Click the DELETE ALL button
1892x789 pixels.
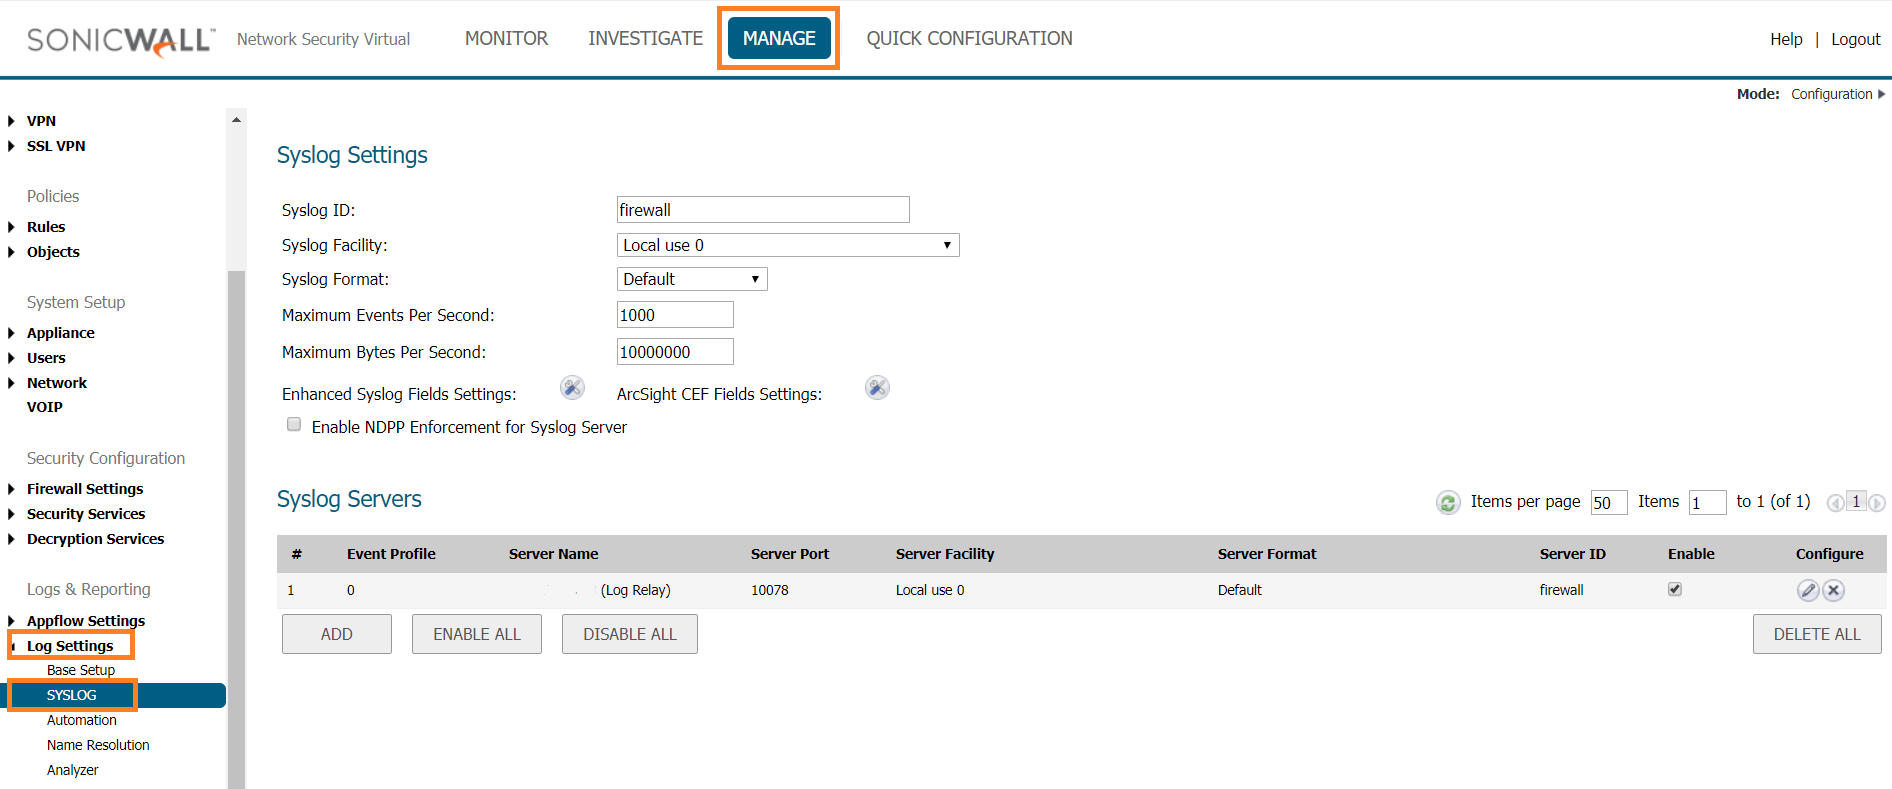click(x=1816, y=634)
